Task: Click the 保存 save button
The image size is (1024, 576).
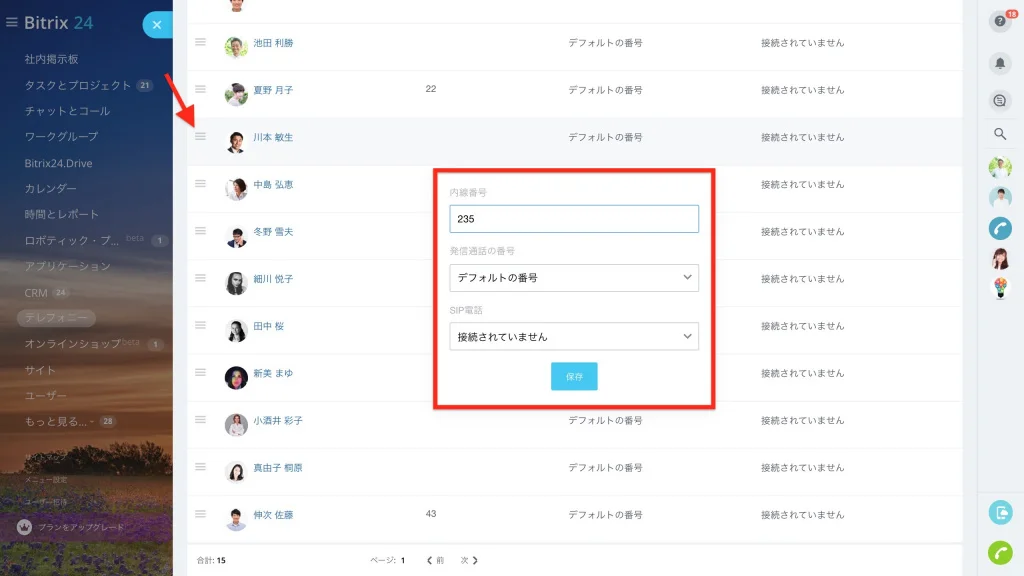Action: pyautogui.click(x=574, y=376)
